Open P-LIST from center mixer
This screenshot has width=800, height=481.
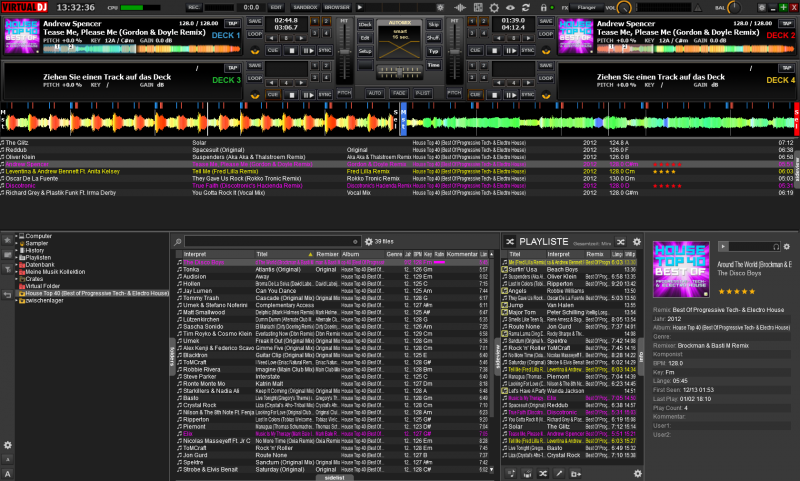(x=423, y=93)
